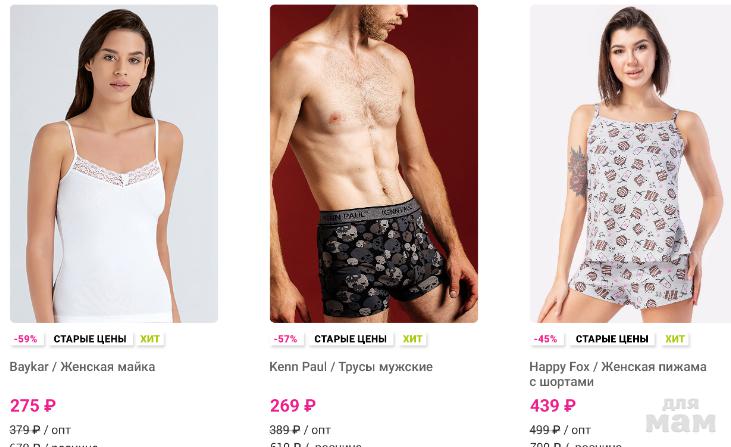Open the Kenn Paul boxer briefs photo

point(374,164)
